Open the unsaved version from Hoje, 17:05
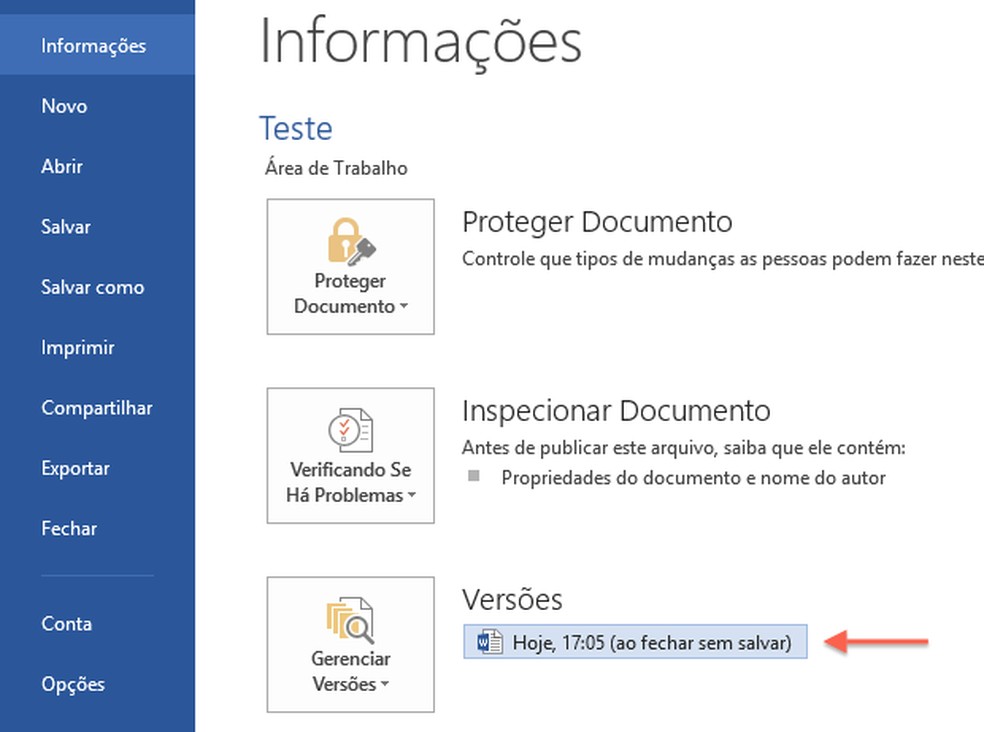This screenshot has height=732, width=984. [650, 642]
